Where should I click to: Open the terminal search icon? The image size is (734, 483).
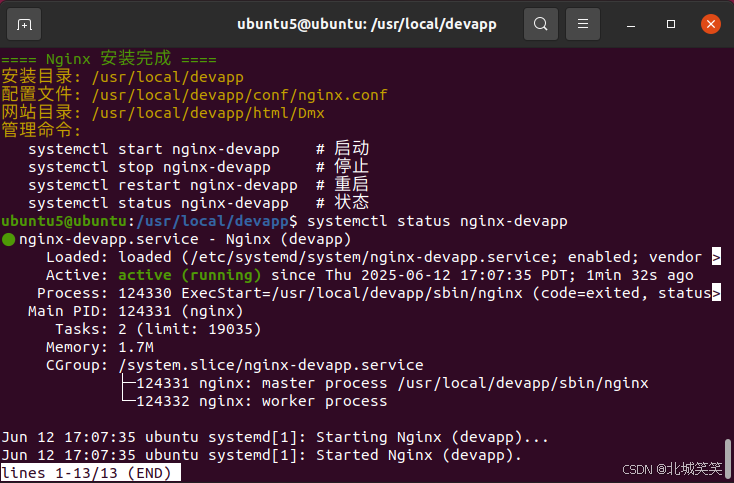(541, 24)
